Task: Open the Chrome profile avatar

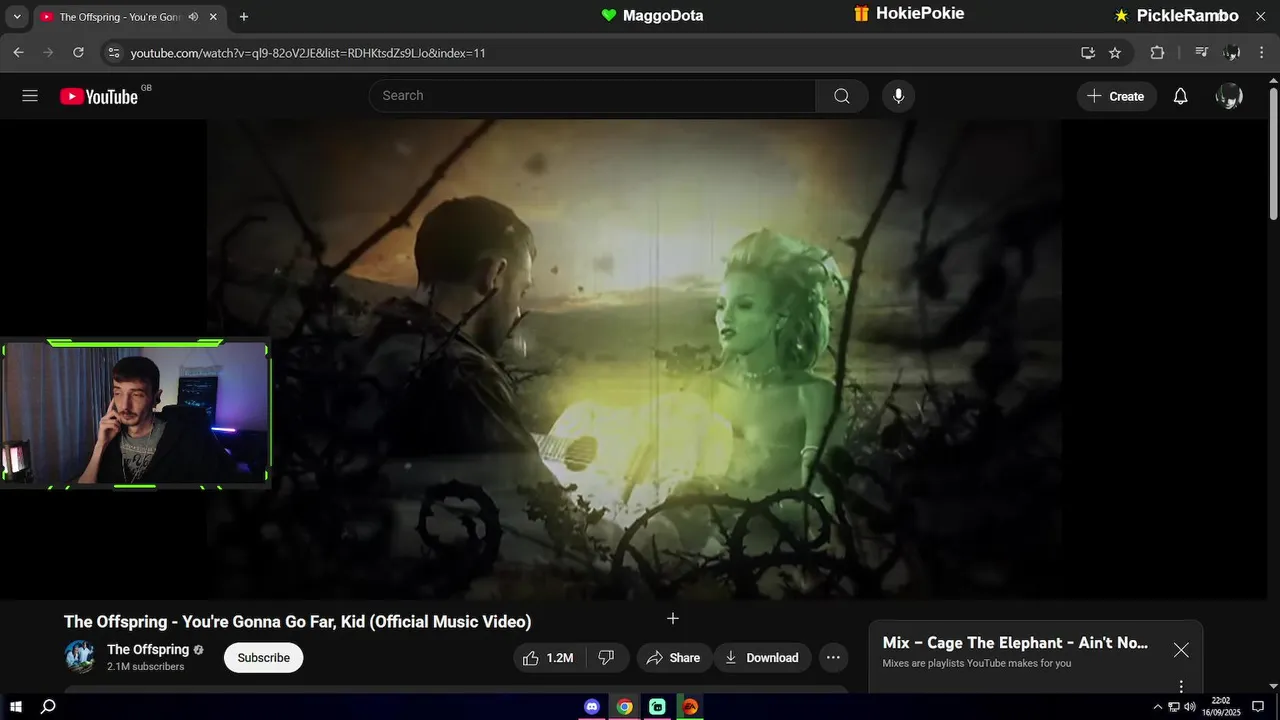Action: pos(1232,53)
